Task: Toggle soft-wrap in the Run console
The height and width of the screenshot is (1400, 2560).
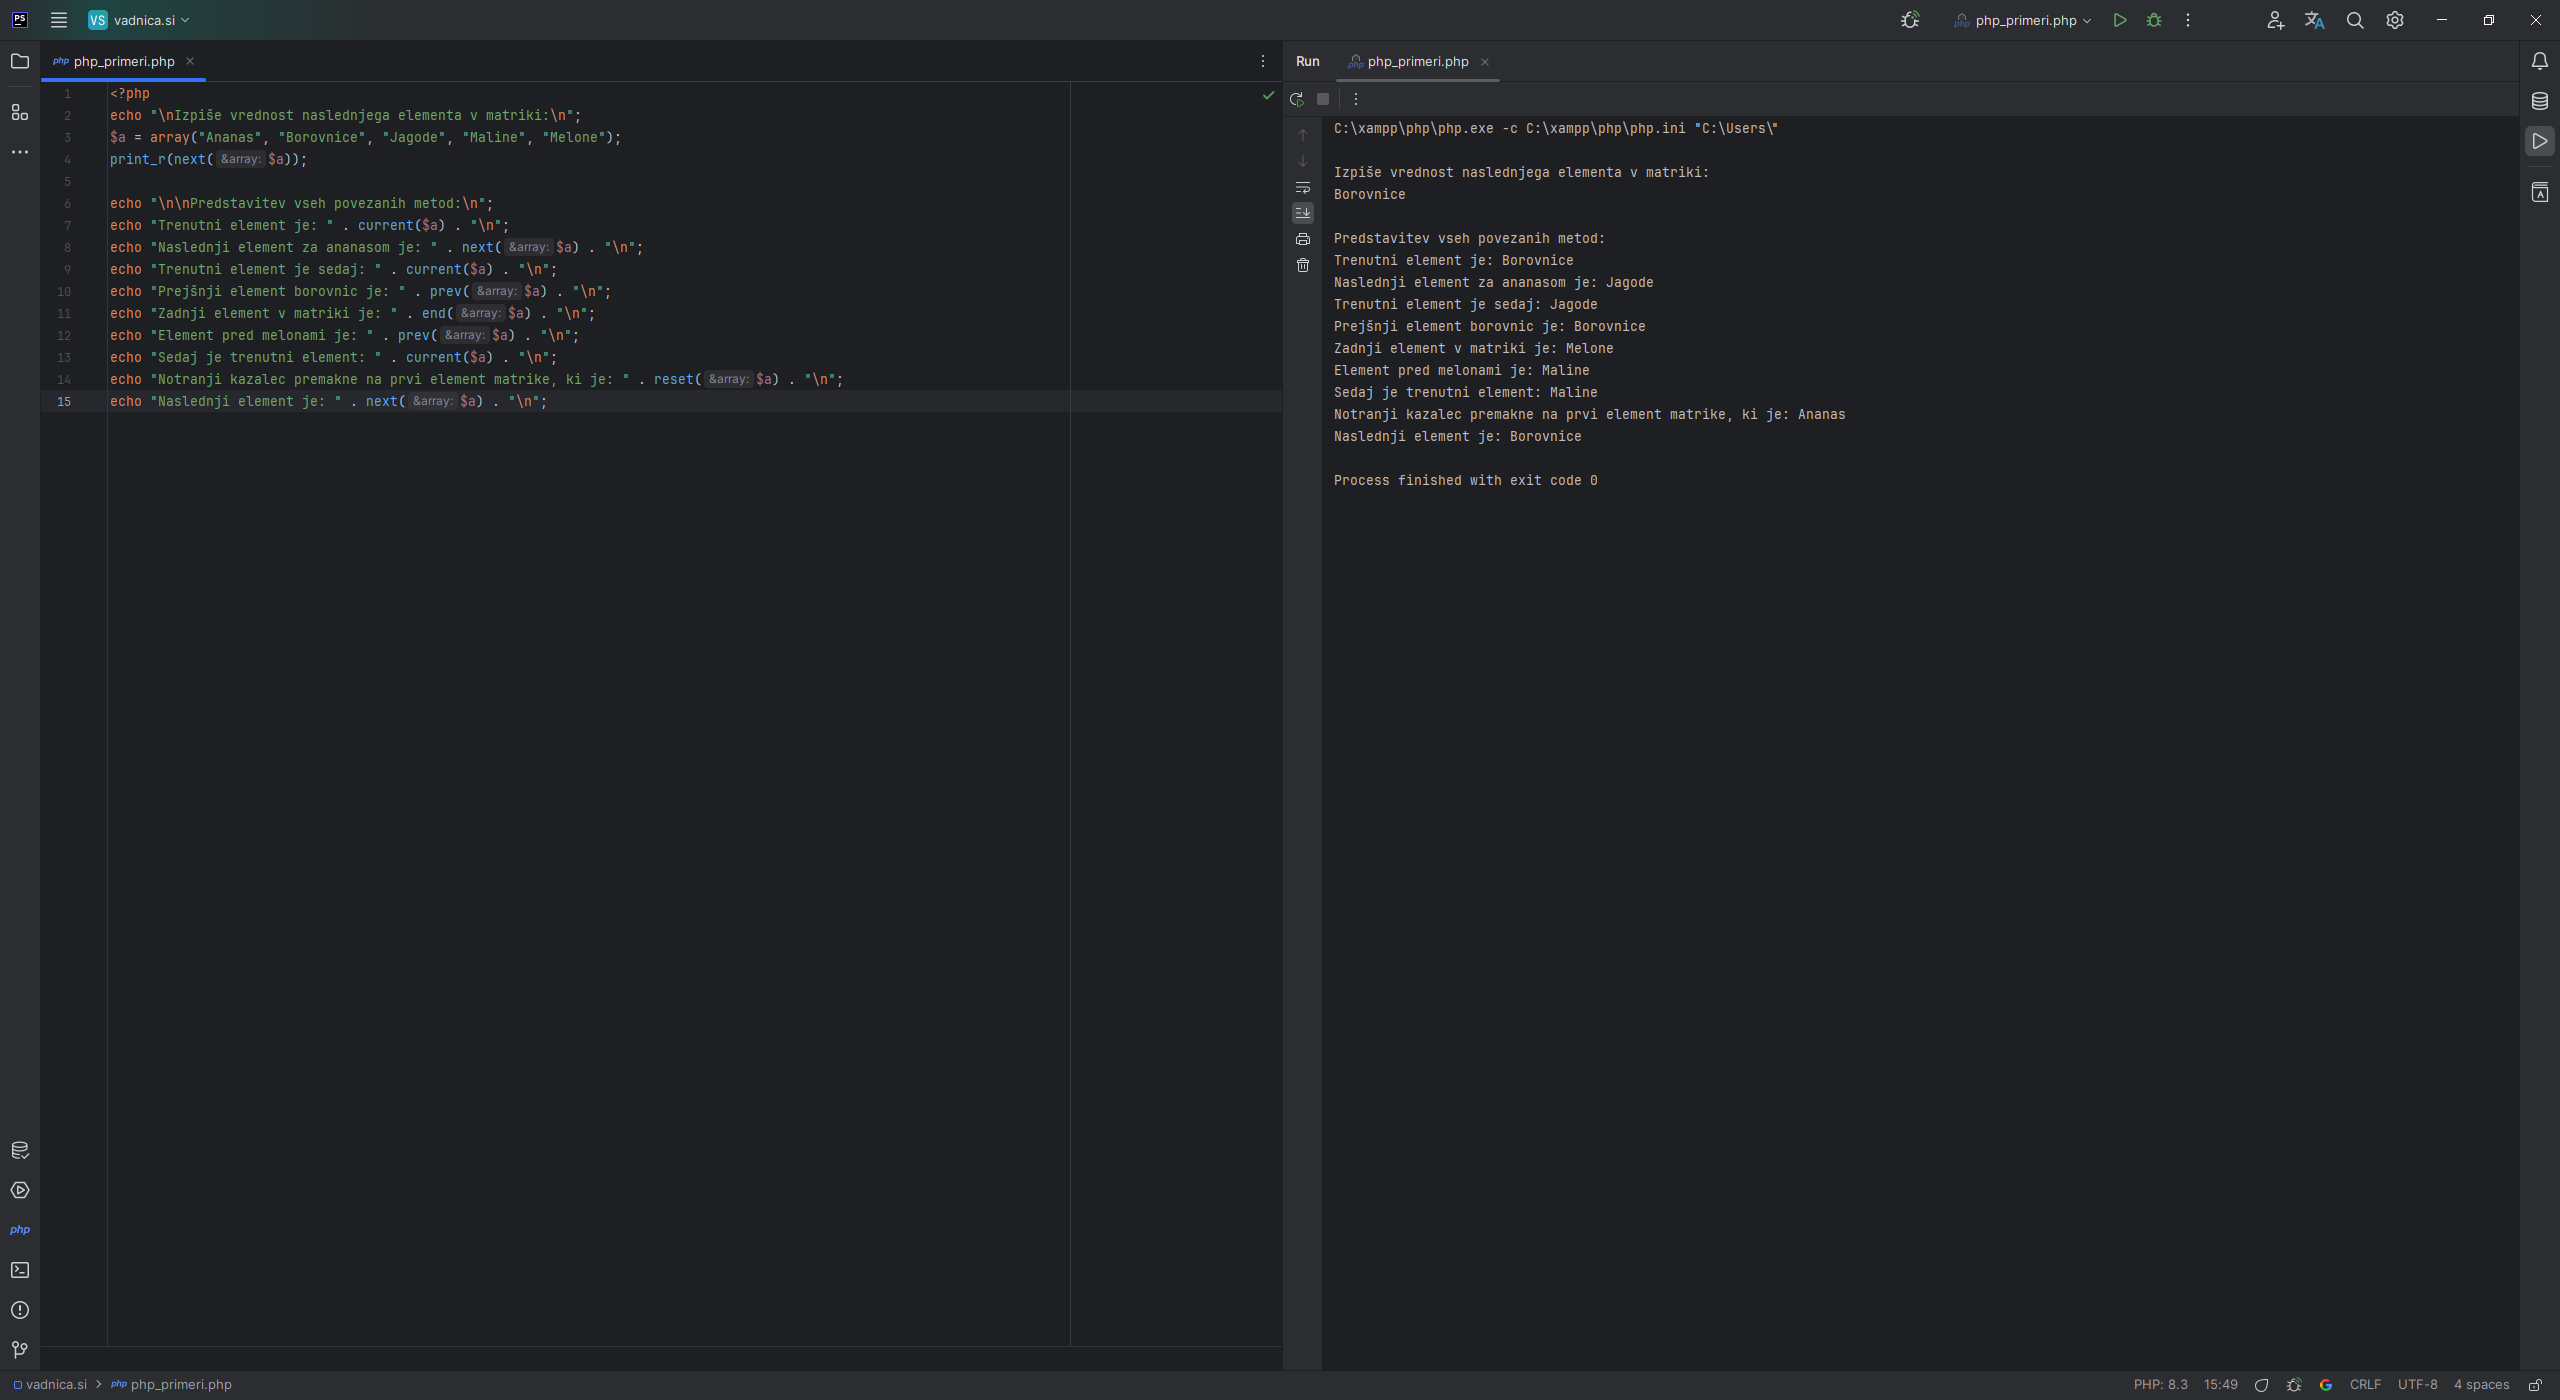Action: (x=1303, y=187)
